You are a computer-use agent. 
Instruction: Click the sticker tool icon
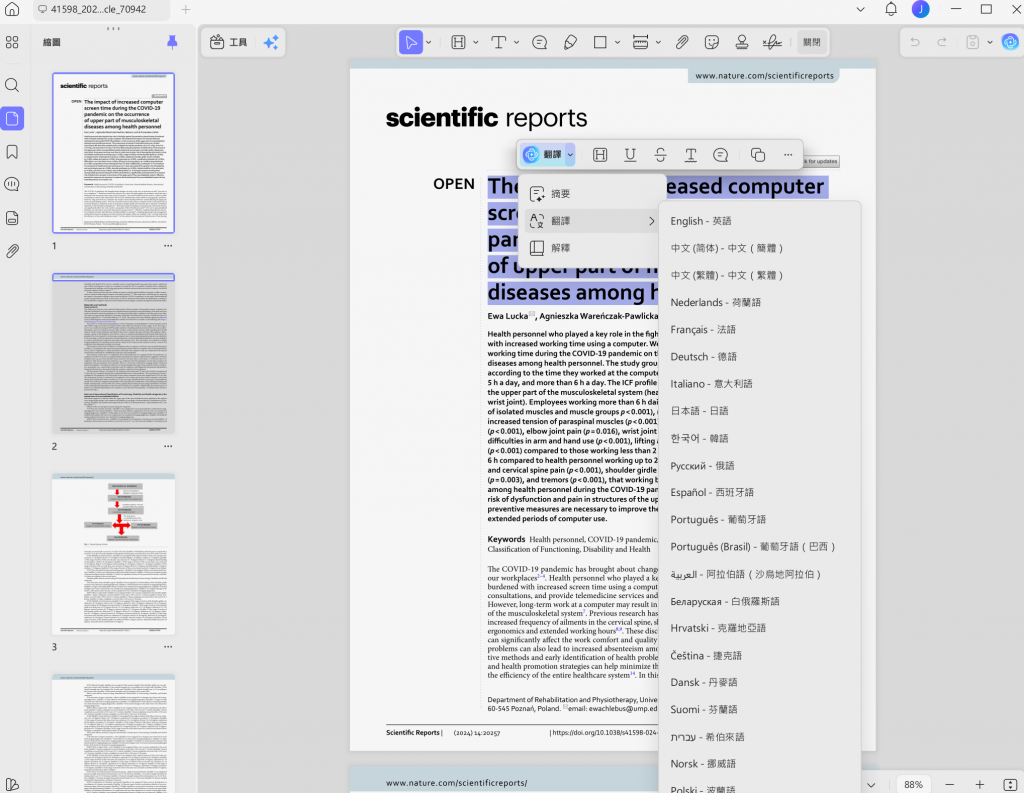click(x=712, y=42)
